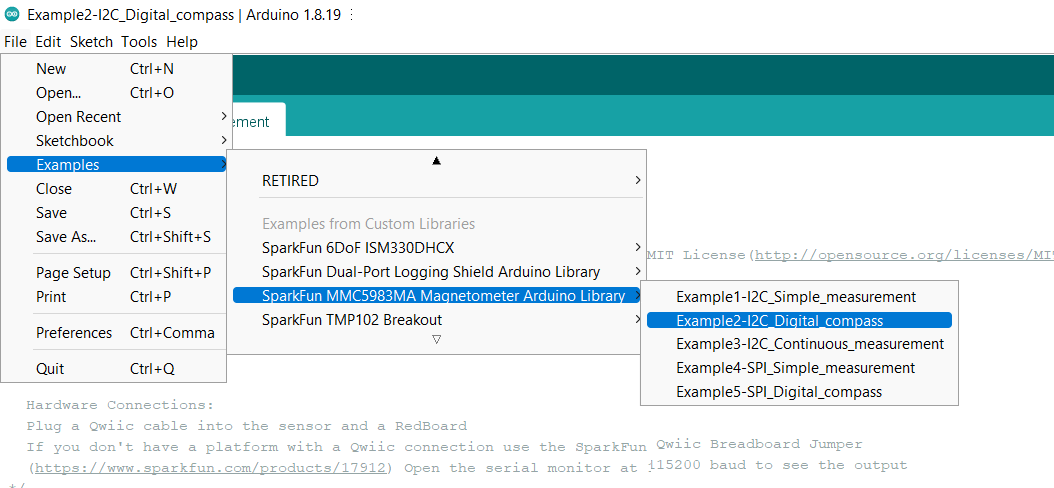The image size is (1054, 488).
Task: Open the Edit menu
Action: tap(48, 42)
